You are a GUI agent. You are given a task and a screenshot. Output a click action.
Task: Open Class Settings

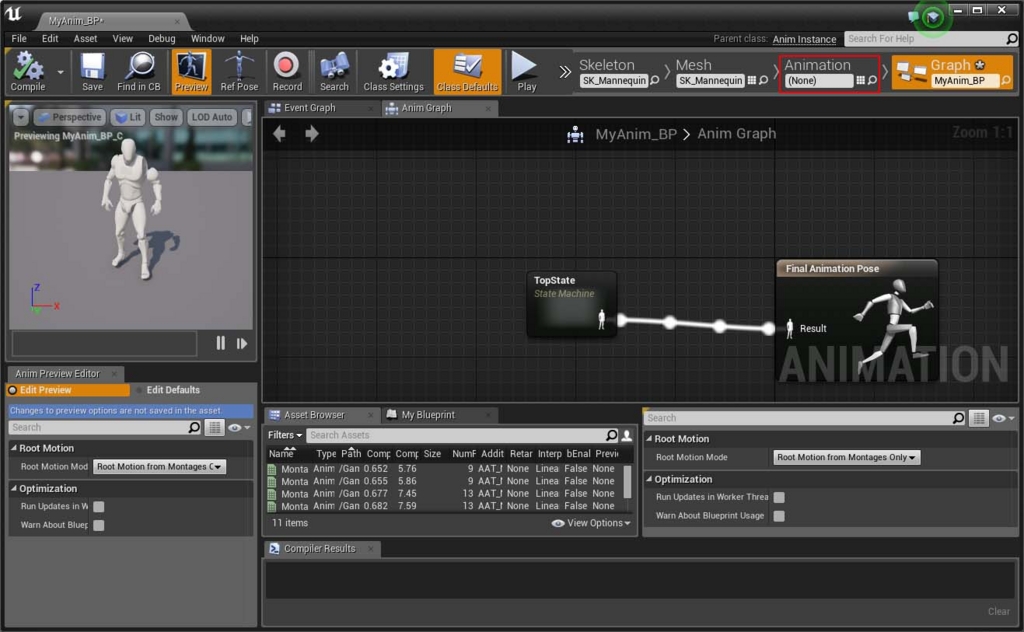393,72
